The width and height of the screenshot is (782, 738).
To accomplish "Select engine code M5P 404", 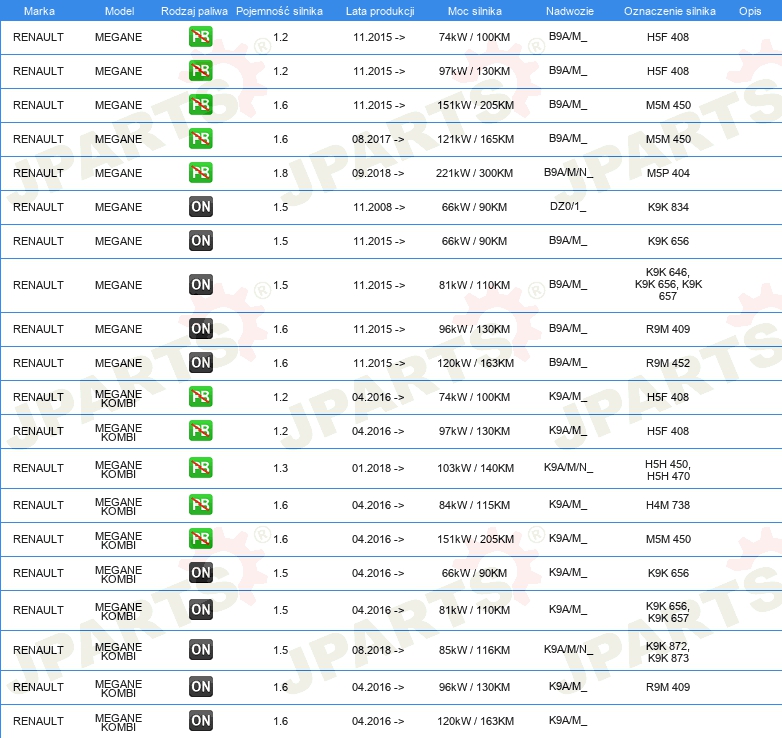I will (x=668, y=173).
